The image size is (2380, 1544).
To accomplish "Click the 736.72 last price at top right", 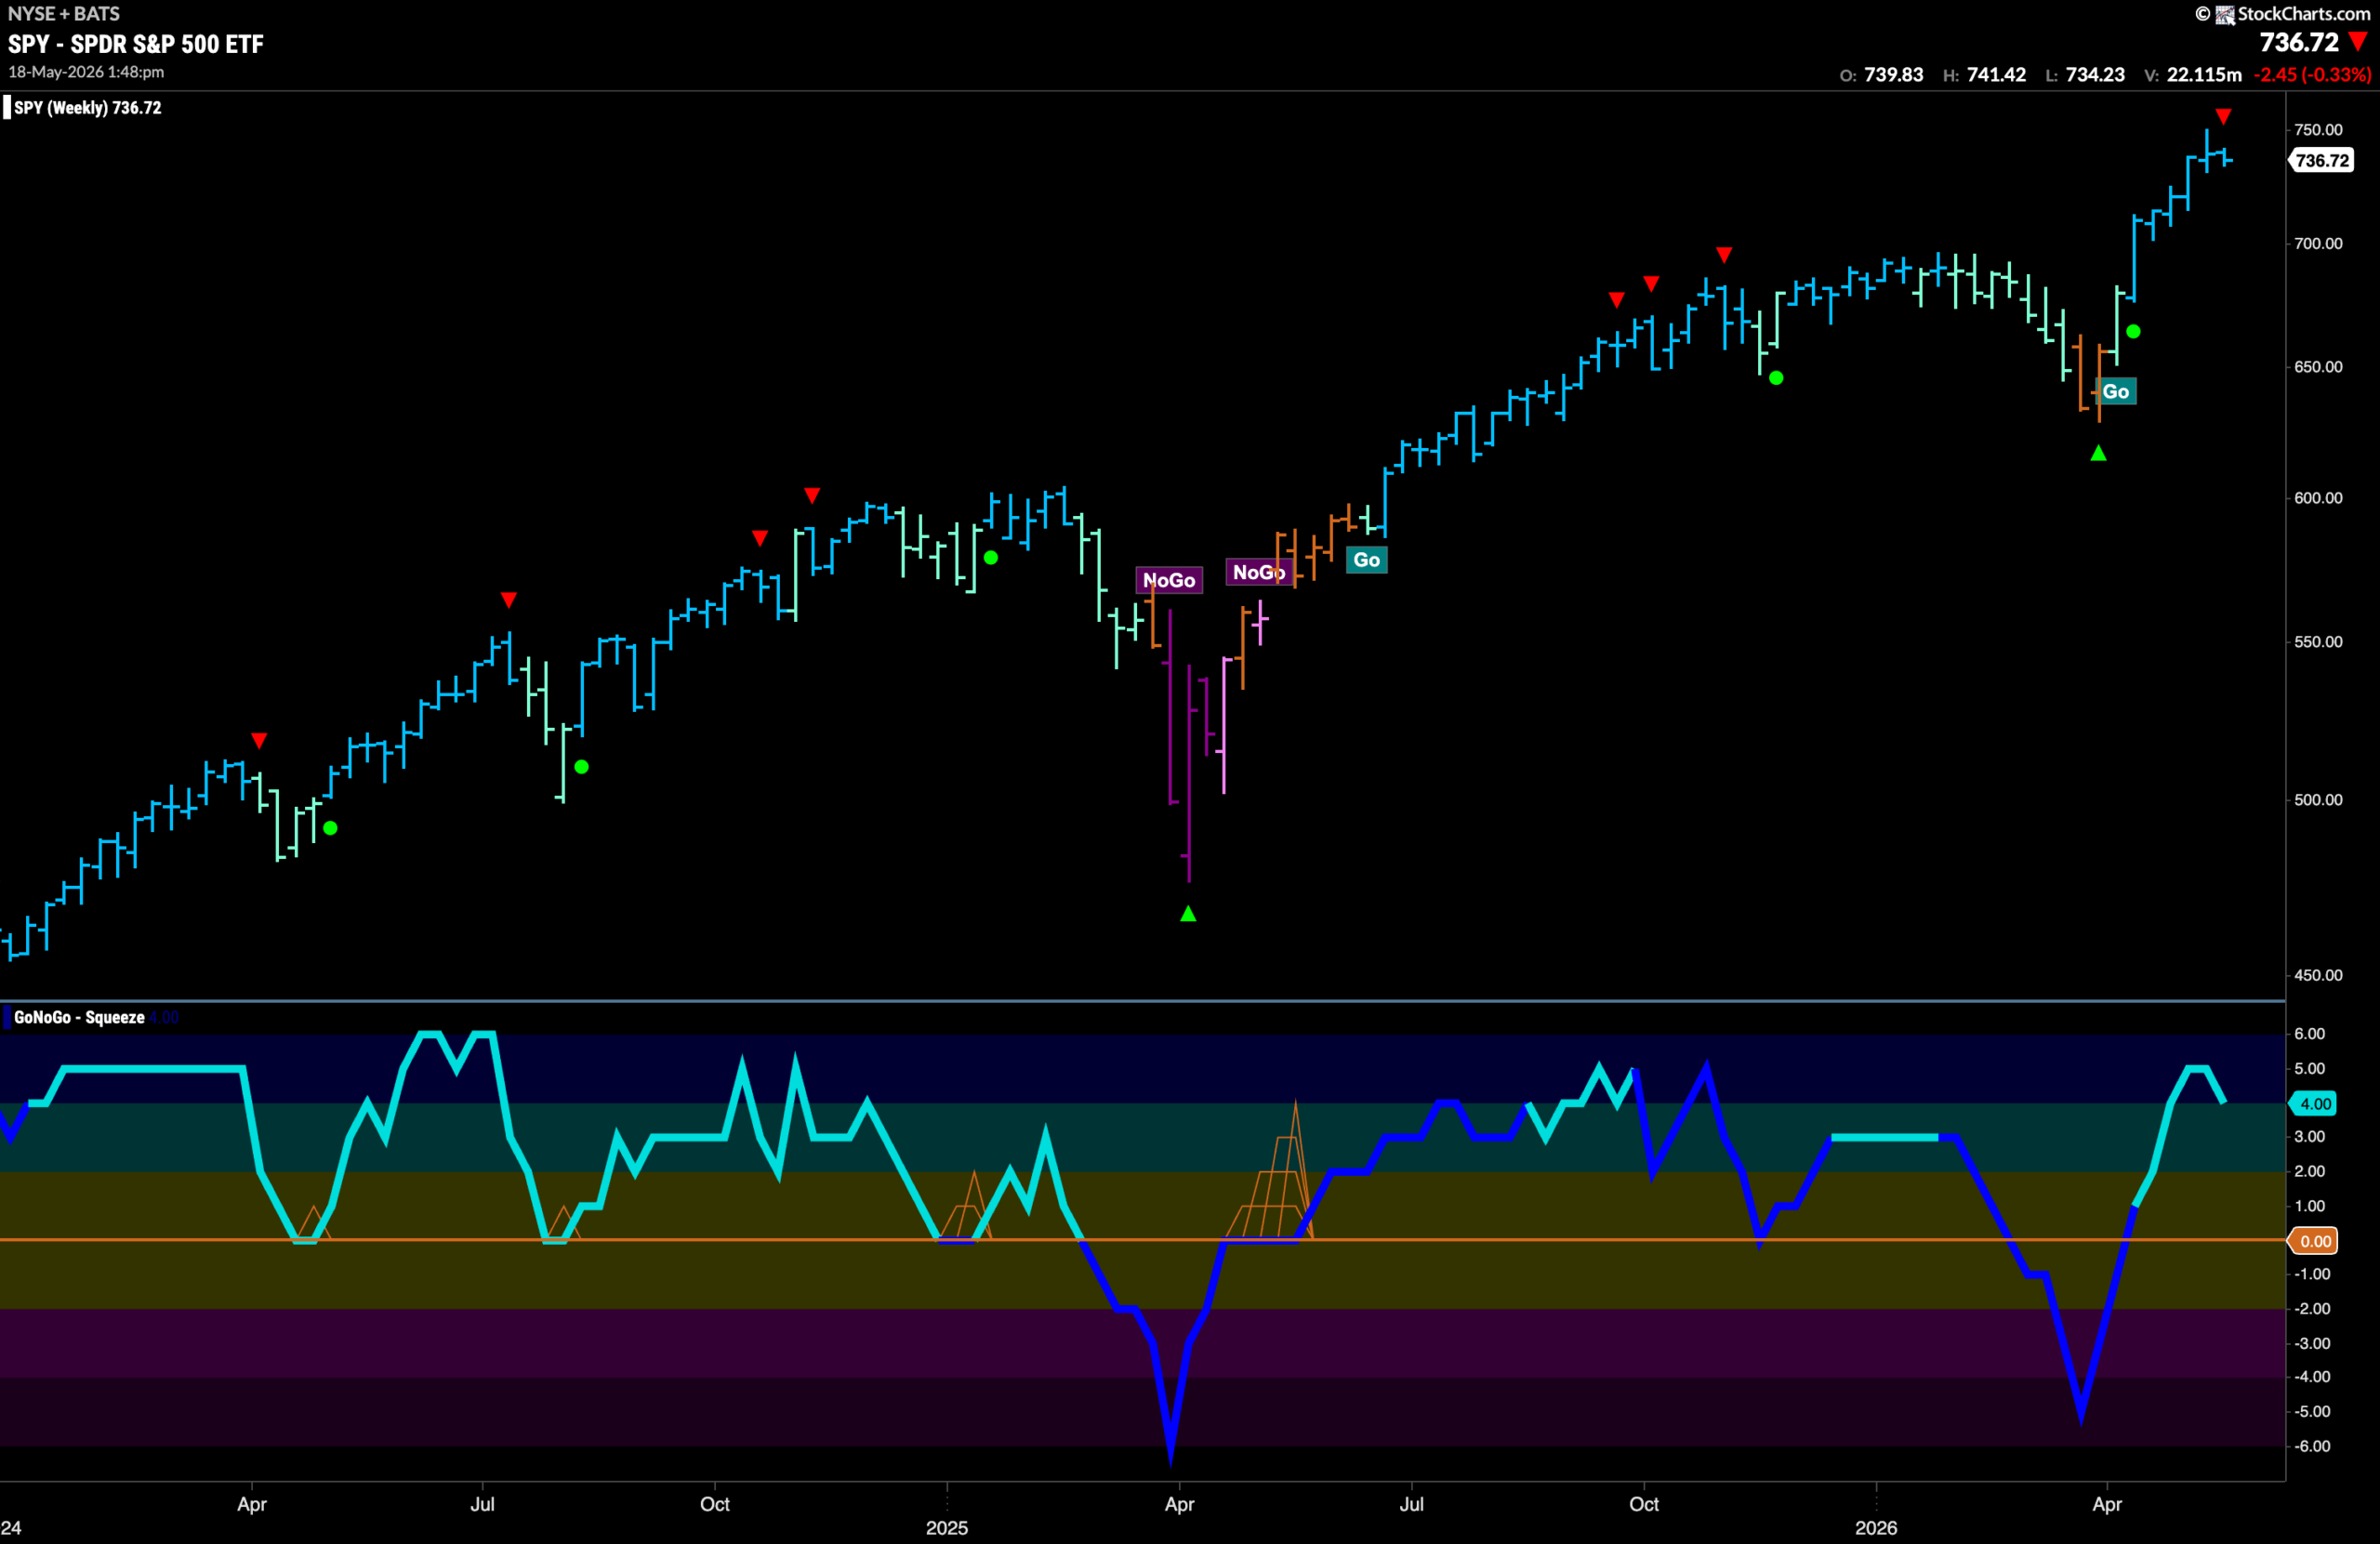I will click(2299, 42).
